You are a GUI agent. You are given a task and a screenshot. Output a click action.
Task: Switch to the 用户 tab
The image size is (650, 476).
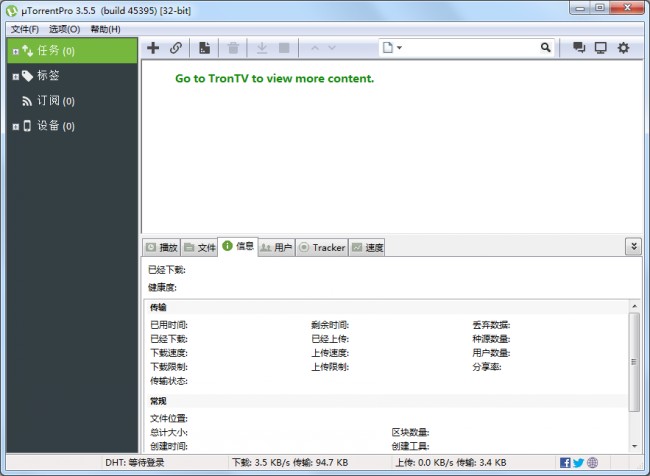click(276, 248)
